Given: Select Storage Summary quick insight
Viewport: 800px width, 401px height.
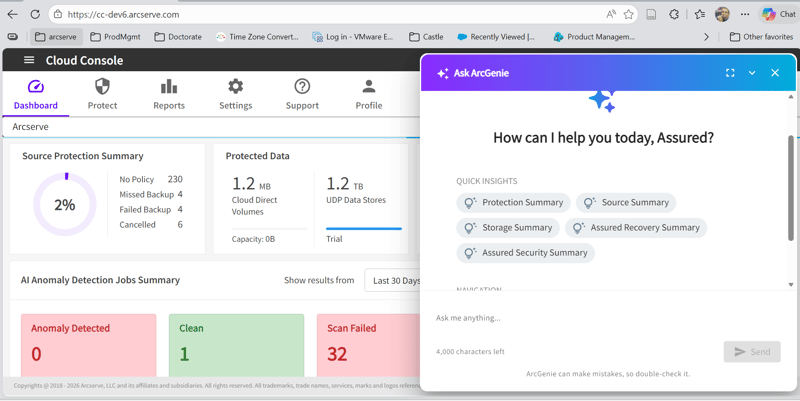Looking at the screenshot, I should 508,228.
